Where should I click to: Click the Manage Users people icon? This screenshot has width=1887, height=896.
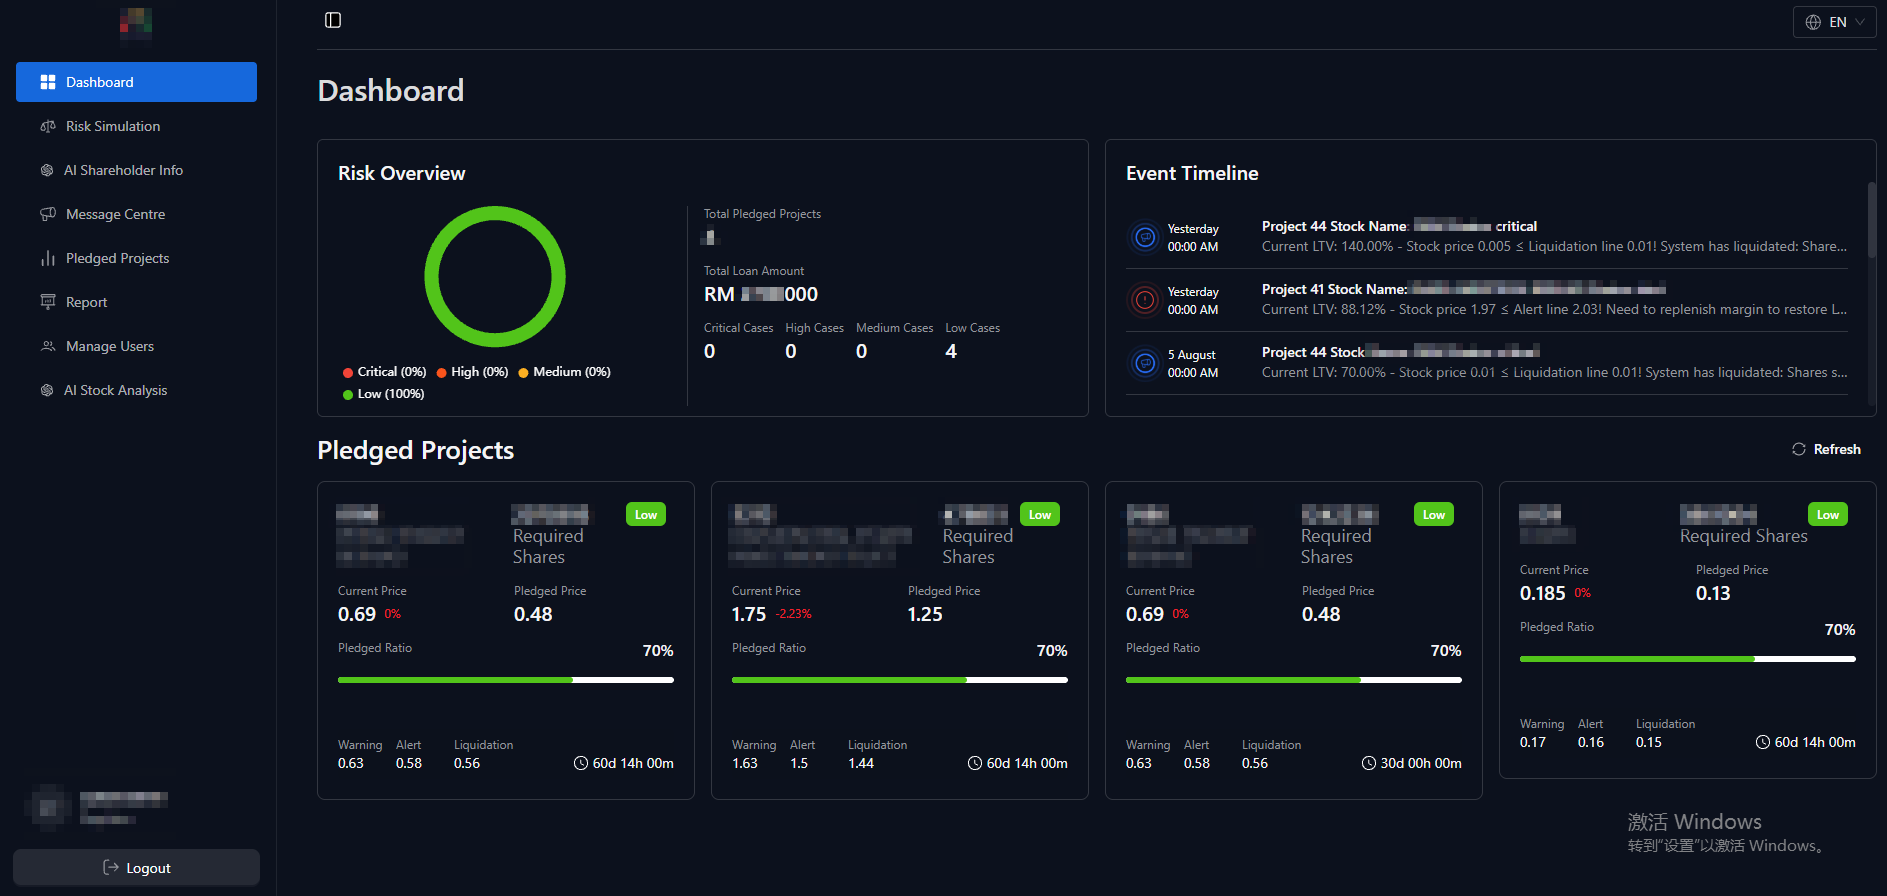pyautogui.click(x=47, y=346)
